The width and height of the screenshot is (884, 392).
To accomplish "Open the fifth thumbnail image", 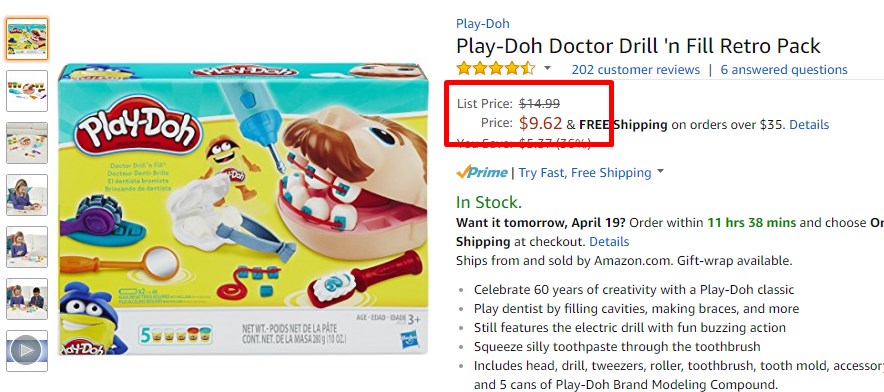I will coord(27,247).
